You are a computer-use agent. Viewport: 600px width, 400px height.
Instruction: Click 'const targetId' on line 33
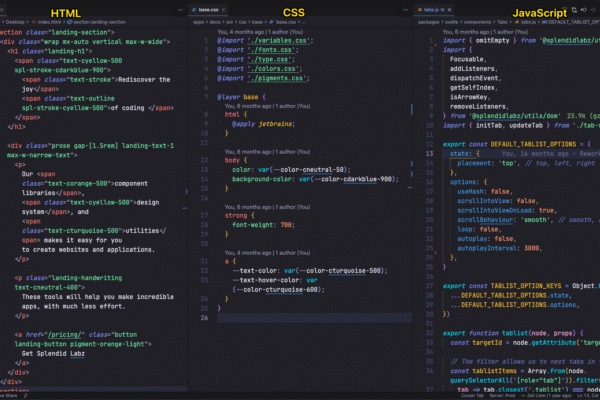(476, 343)
